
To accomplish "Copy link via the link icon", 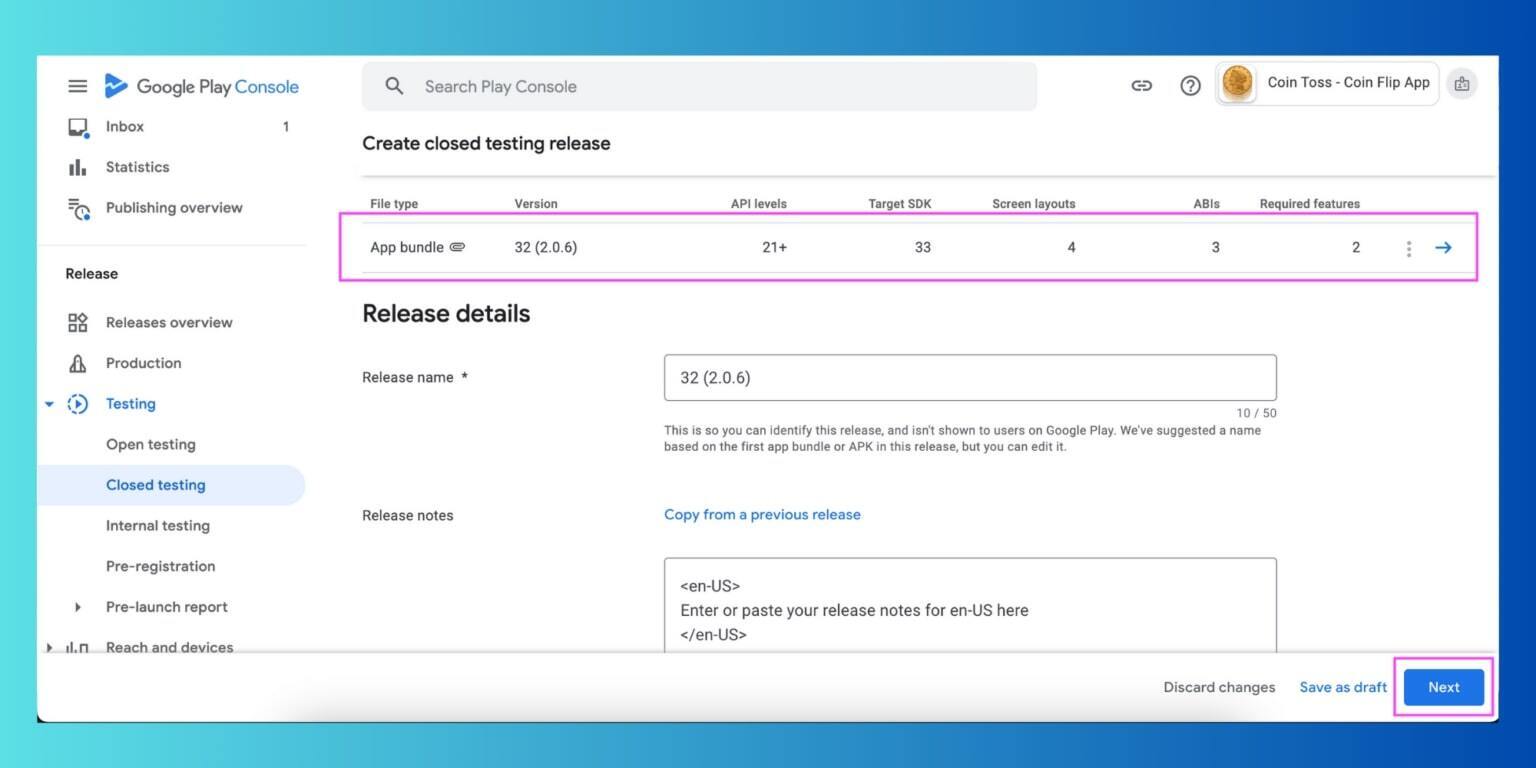I will pyautogui.click(x=1141, y=86).
